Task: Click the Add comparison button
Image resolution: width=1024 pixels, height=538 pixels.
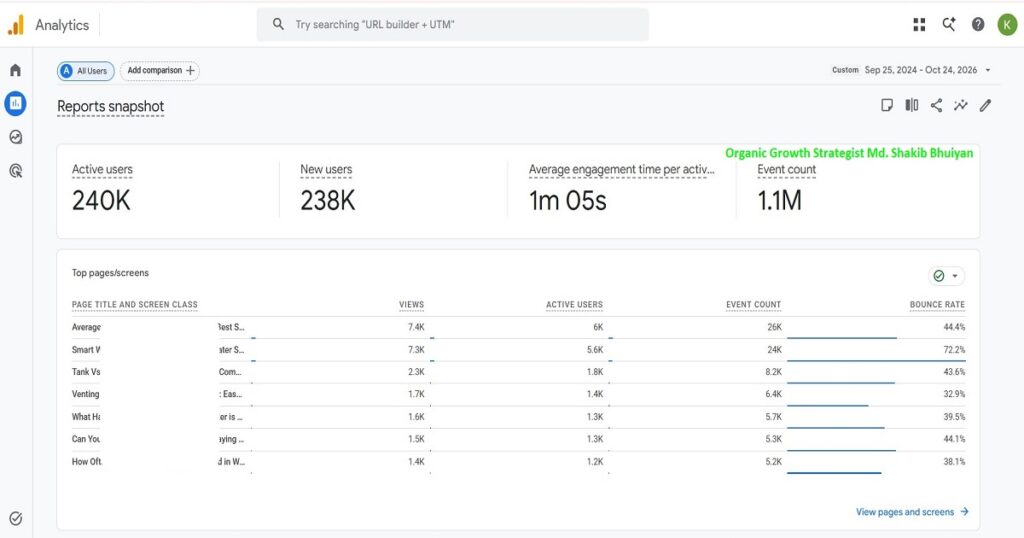Action: [x=160, y=71]
